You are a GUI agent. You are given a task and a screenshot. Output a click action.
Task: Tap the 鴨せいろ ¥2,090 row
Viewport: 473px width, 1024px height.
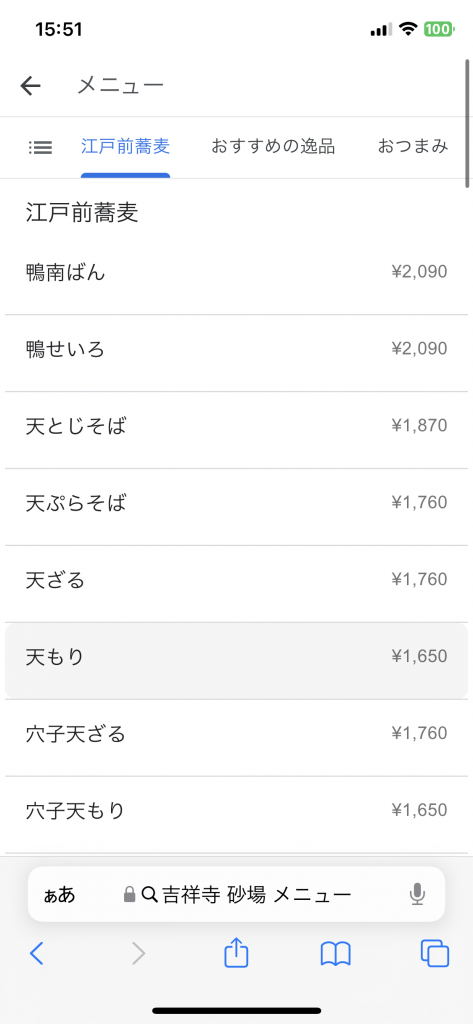[236, 350]
